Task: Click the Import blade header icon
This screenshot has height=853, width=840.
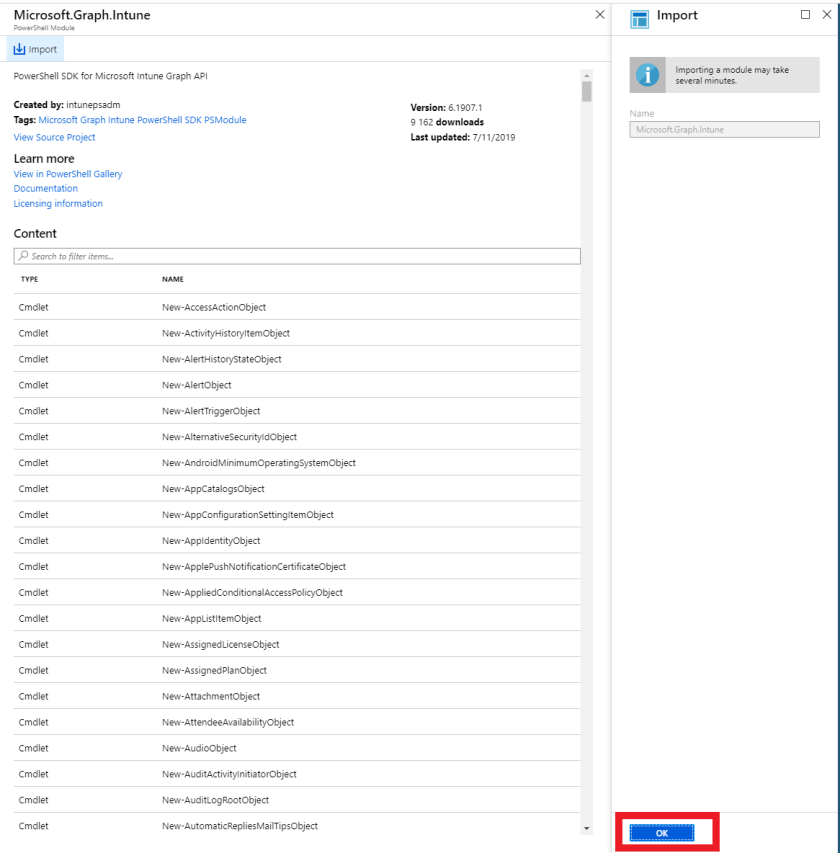Action: coord(639,19)
